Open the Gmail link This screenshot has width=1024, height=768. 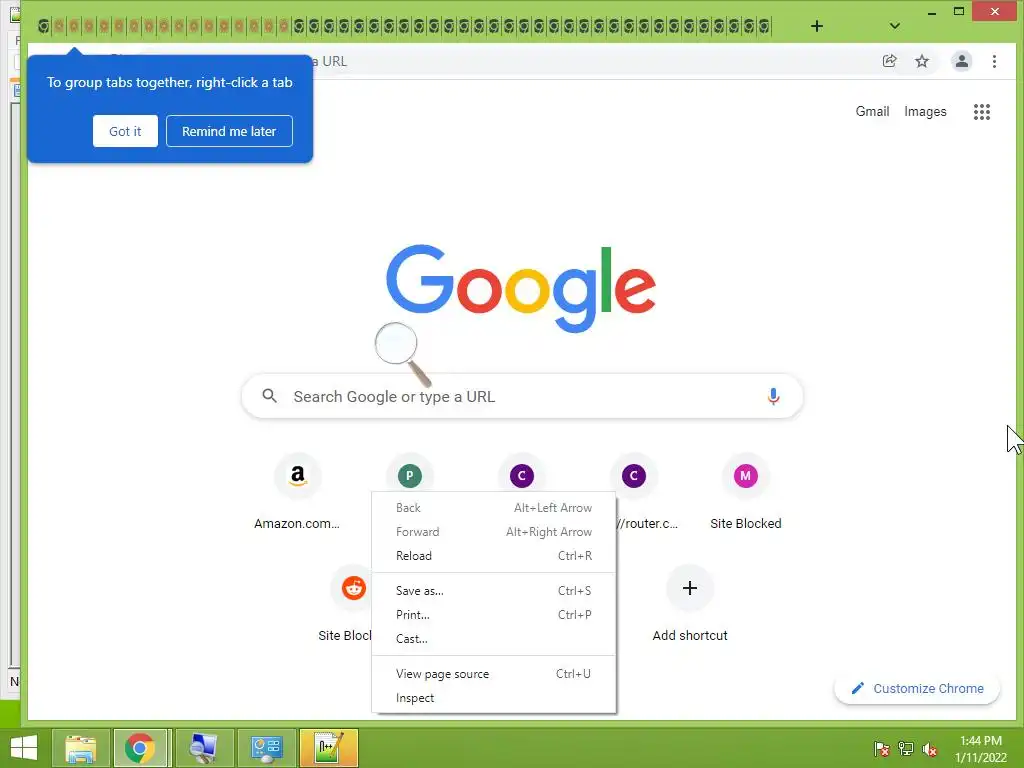coord(872,112)
